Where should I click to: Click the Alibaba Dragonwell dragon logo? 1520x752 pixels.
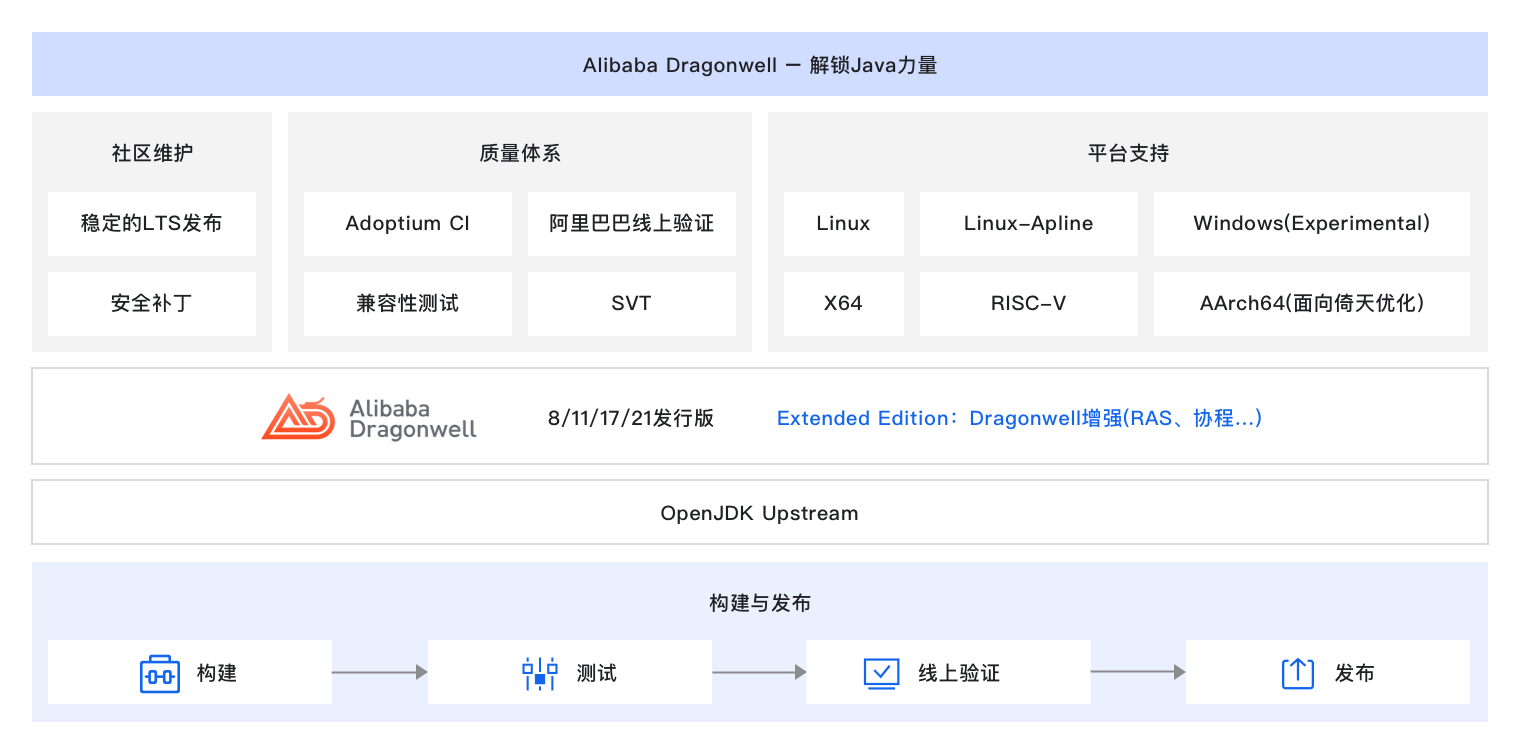tap(297, 417)
